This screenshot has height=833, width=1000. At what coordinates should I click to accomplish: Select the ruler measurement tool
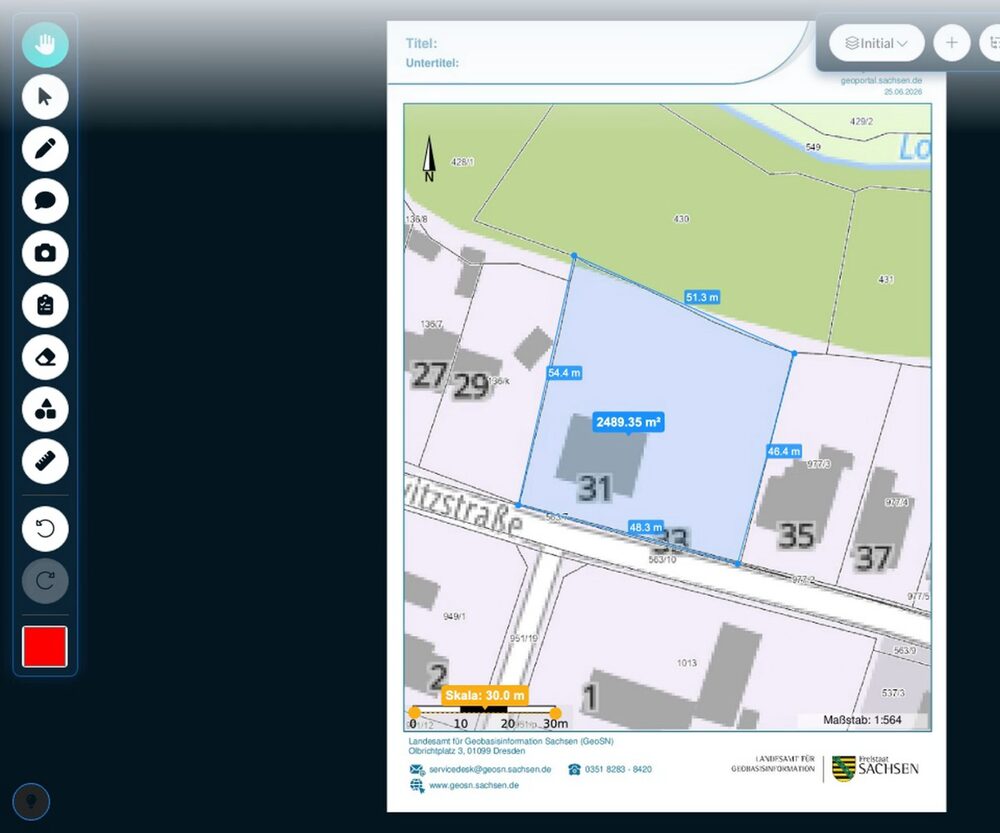click(x=45, y=461)
